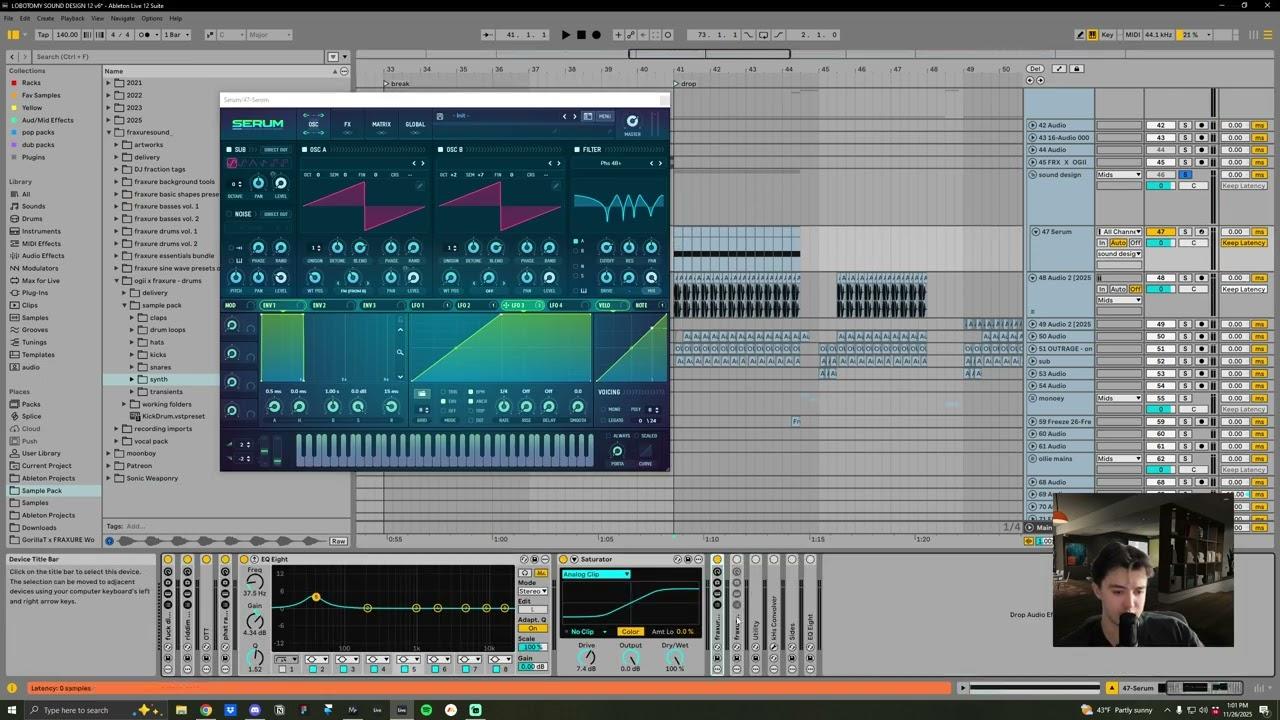Open the Options menu

coord(152,18)
